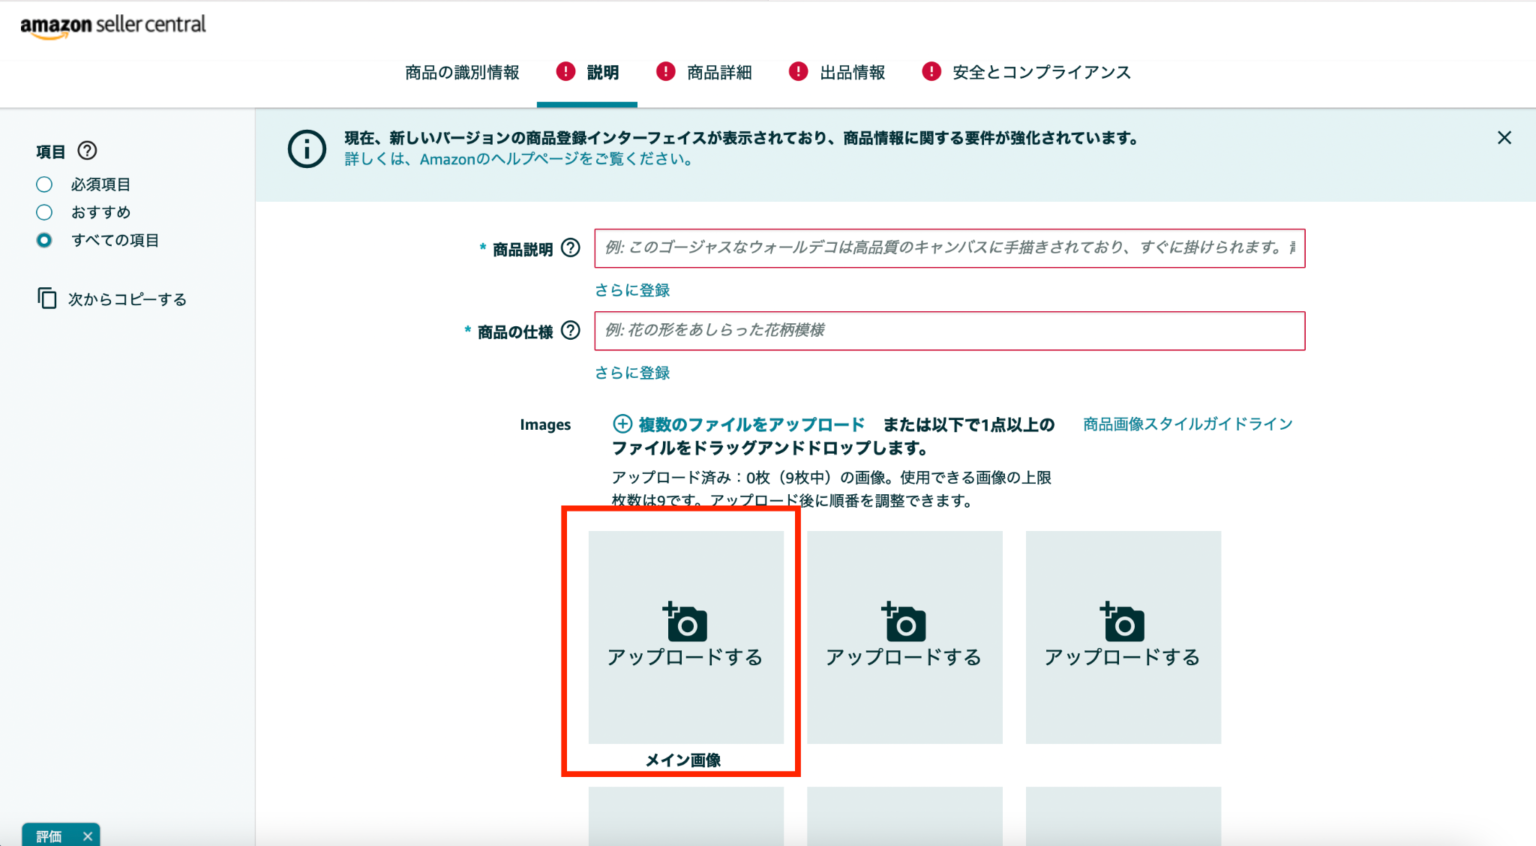Viewport: 1536px width, 846px height.
Task: Expand さらに登録 under 商品説明
Action: pyautogui.click(x=632, y=290)
